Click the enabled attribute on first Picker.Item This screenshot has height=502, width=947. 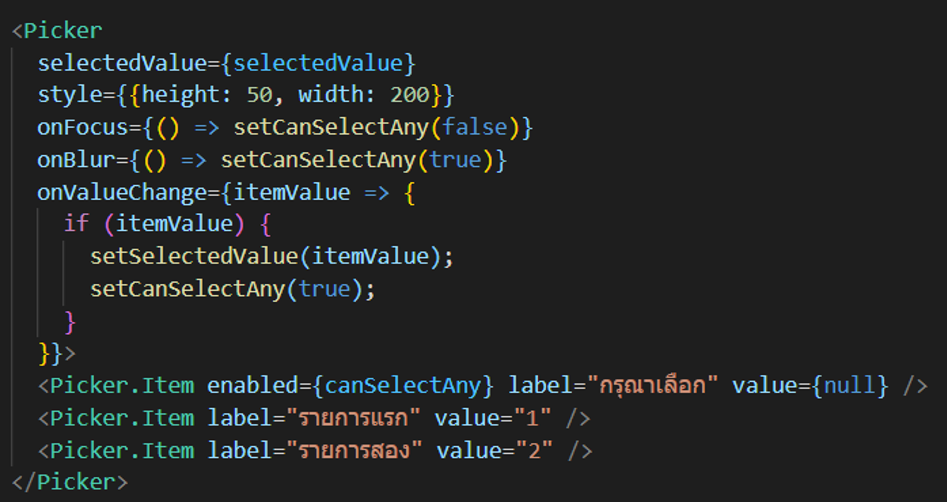pos(252,385)
